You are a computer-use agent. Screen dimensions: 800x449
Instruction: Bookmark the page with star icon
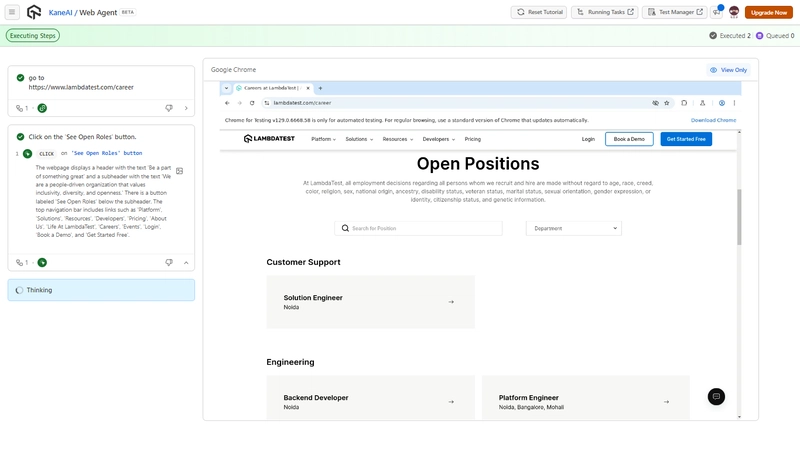[667, 103]
